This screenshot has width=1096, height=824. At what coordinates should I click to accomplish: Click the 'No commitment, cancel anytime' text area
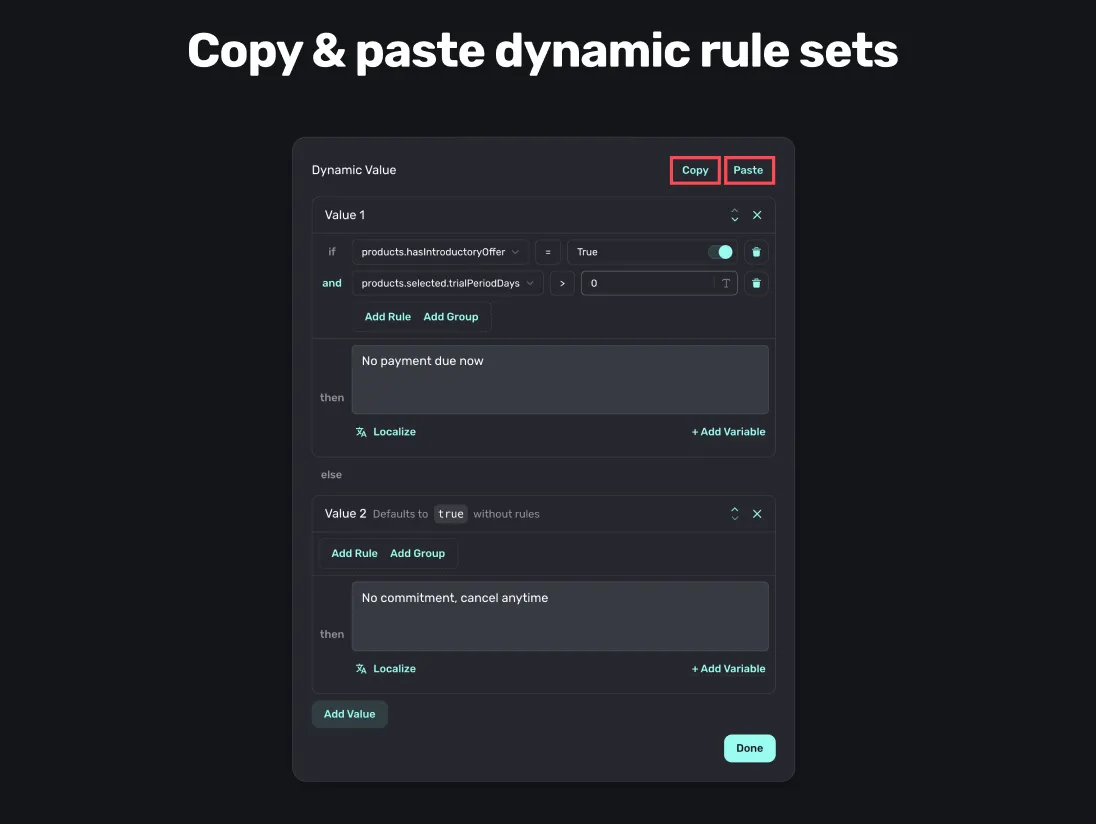pyautogui.click(x=560, y=616)
